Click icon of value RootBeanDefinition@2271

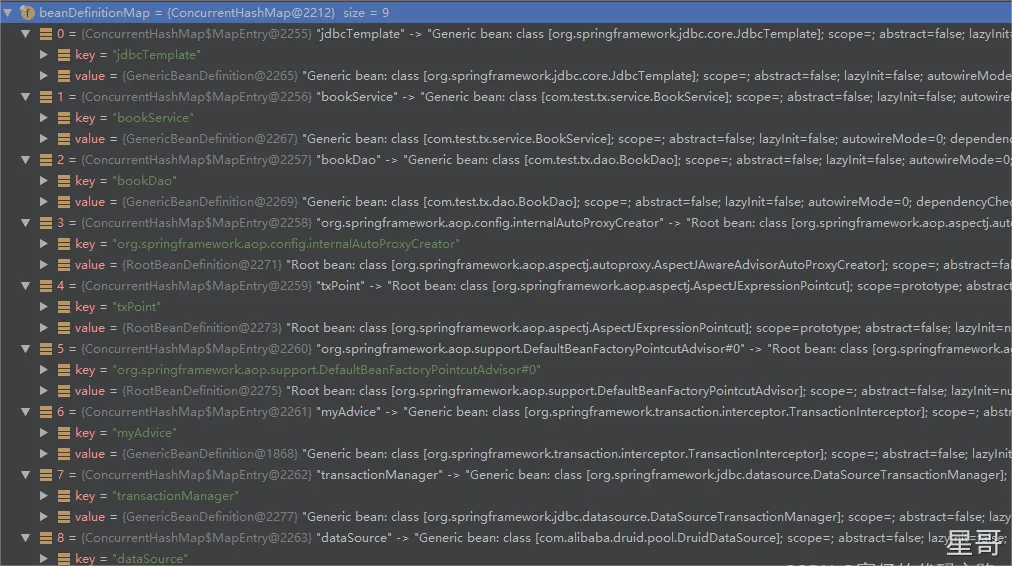click(62, 265)
